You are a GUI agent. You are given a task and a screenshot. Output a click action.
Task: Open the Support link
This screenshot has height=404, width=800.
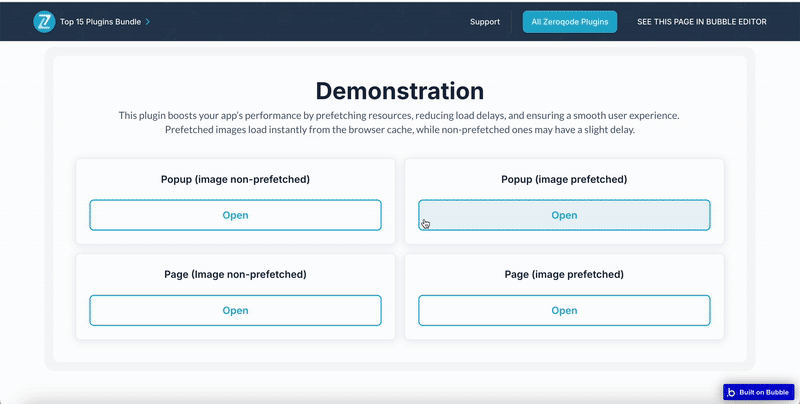tap(485, 22)
